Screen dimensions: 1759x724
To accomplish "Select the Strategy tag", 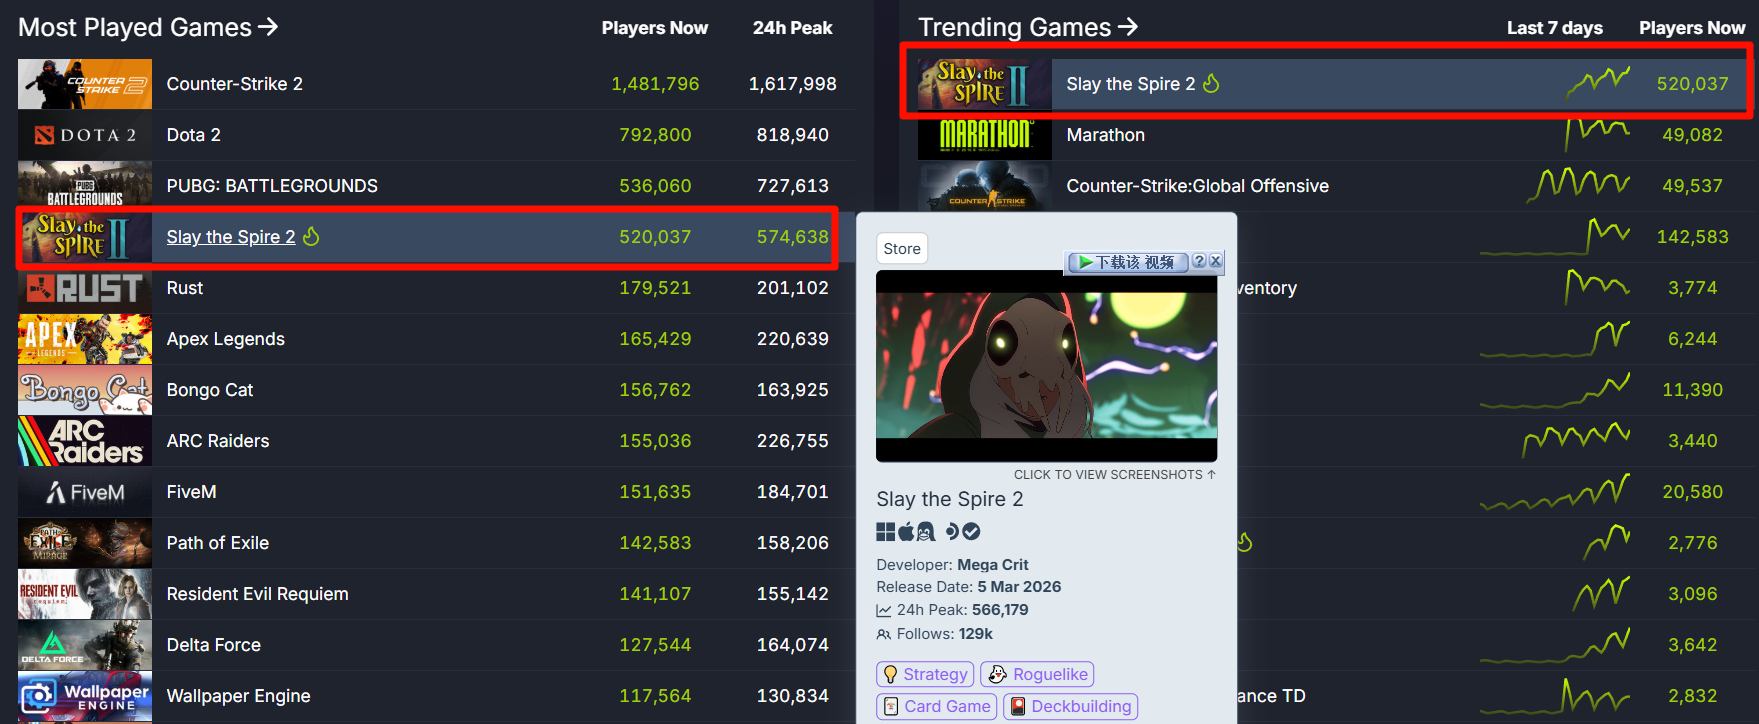I will (x=925, y=674).
